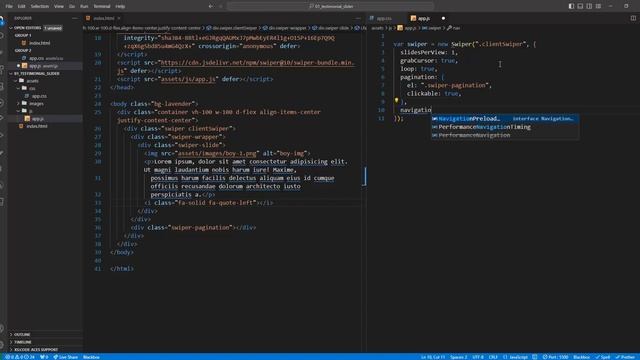The image size is (640, 360).
Task: Open the Selection menu
Action: [40, 6]
